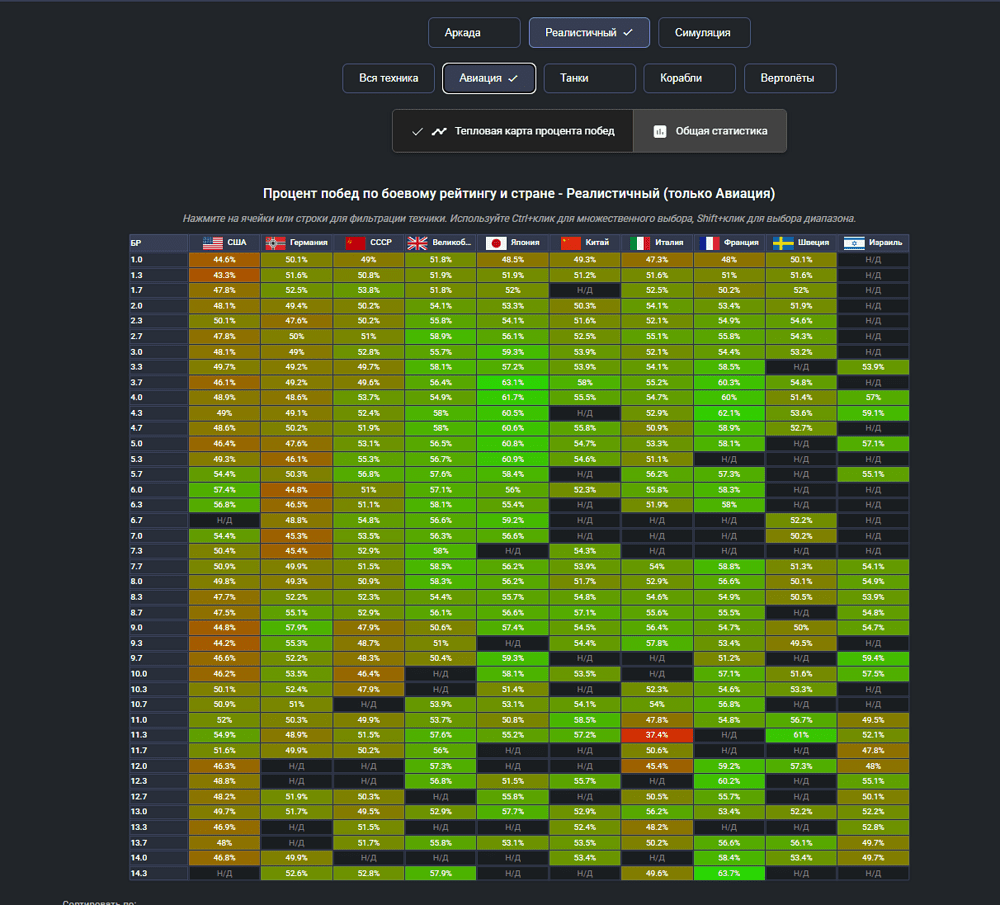Switch to the Общая статистика tab

tap(710, 131)
